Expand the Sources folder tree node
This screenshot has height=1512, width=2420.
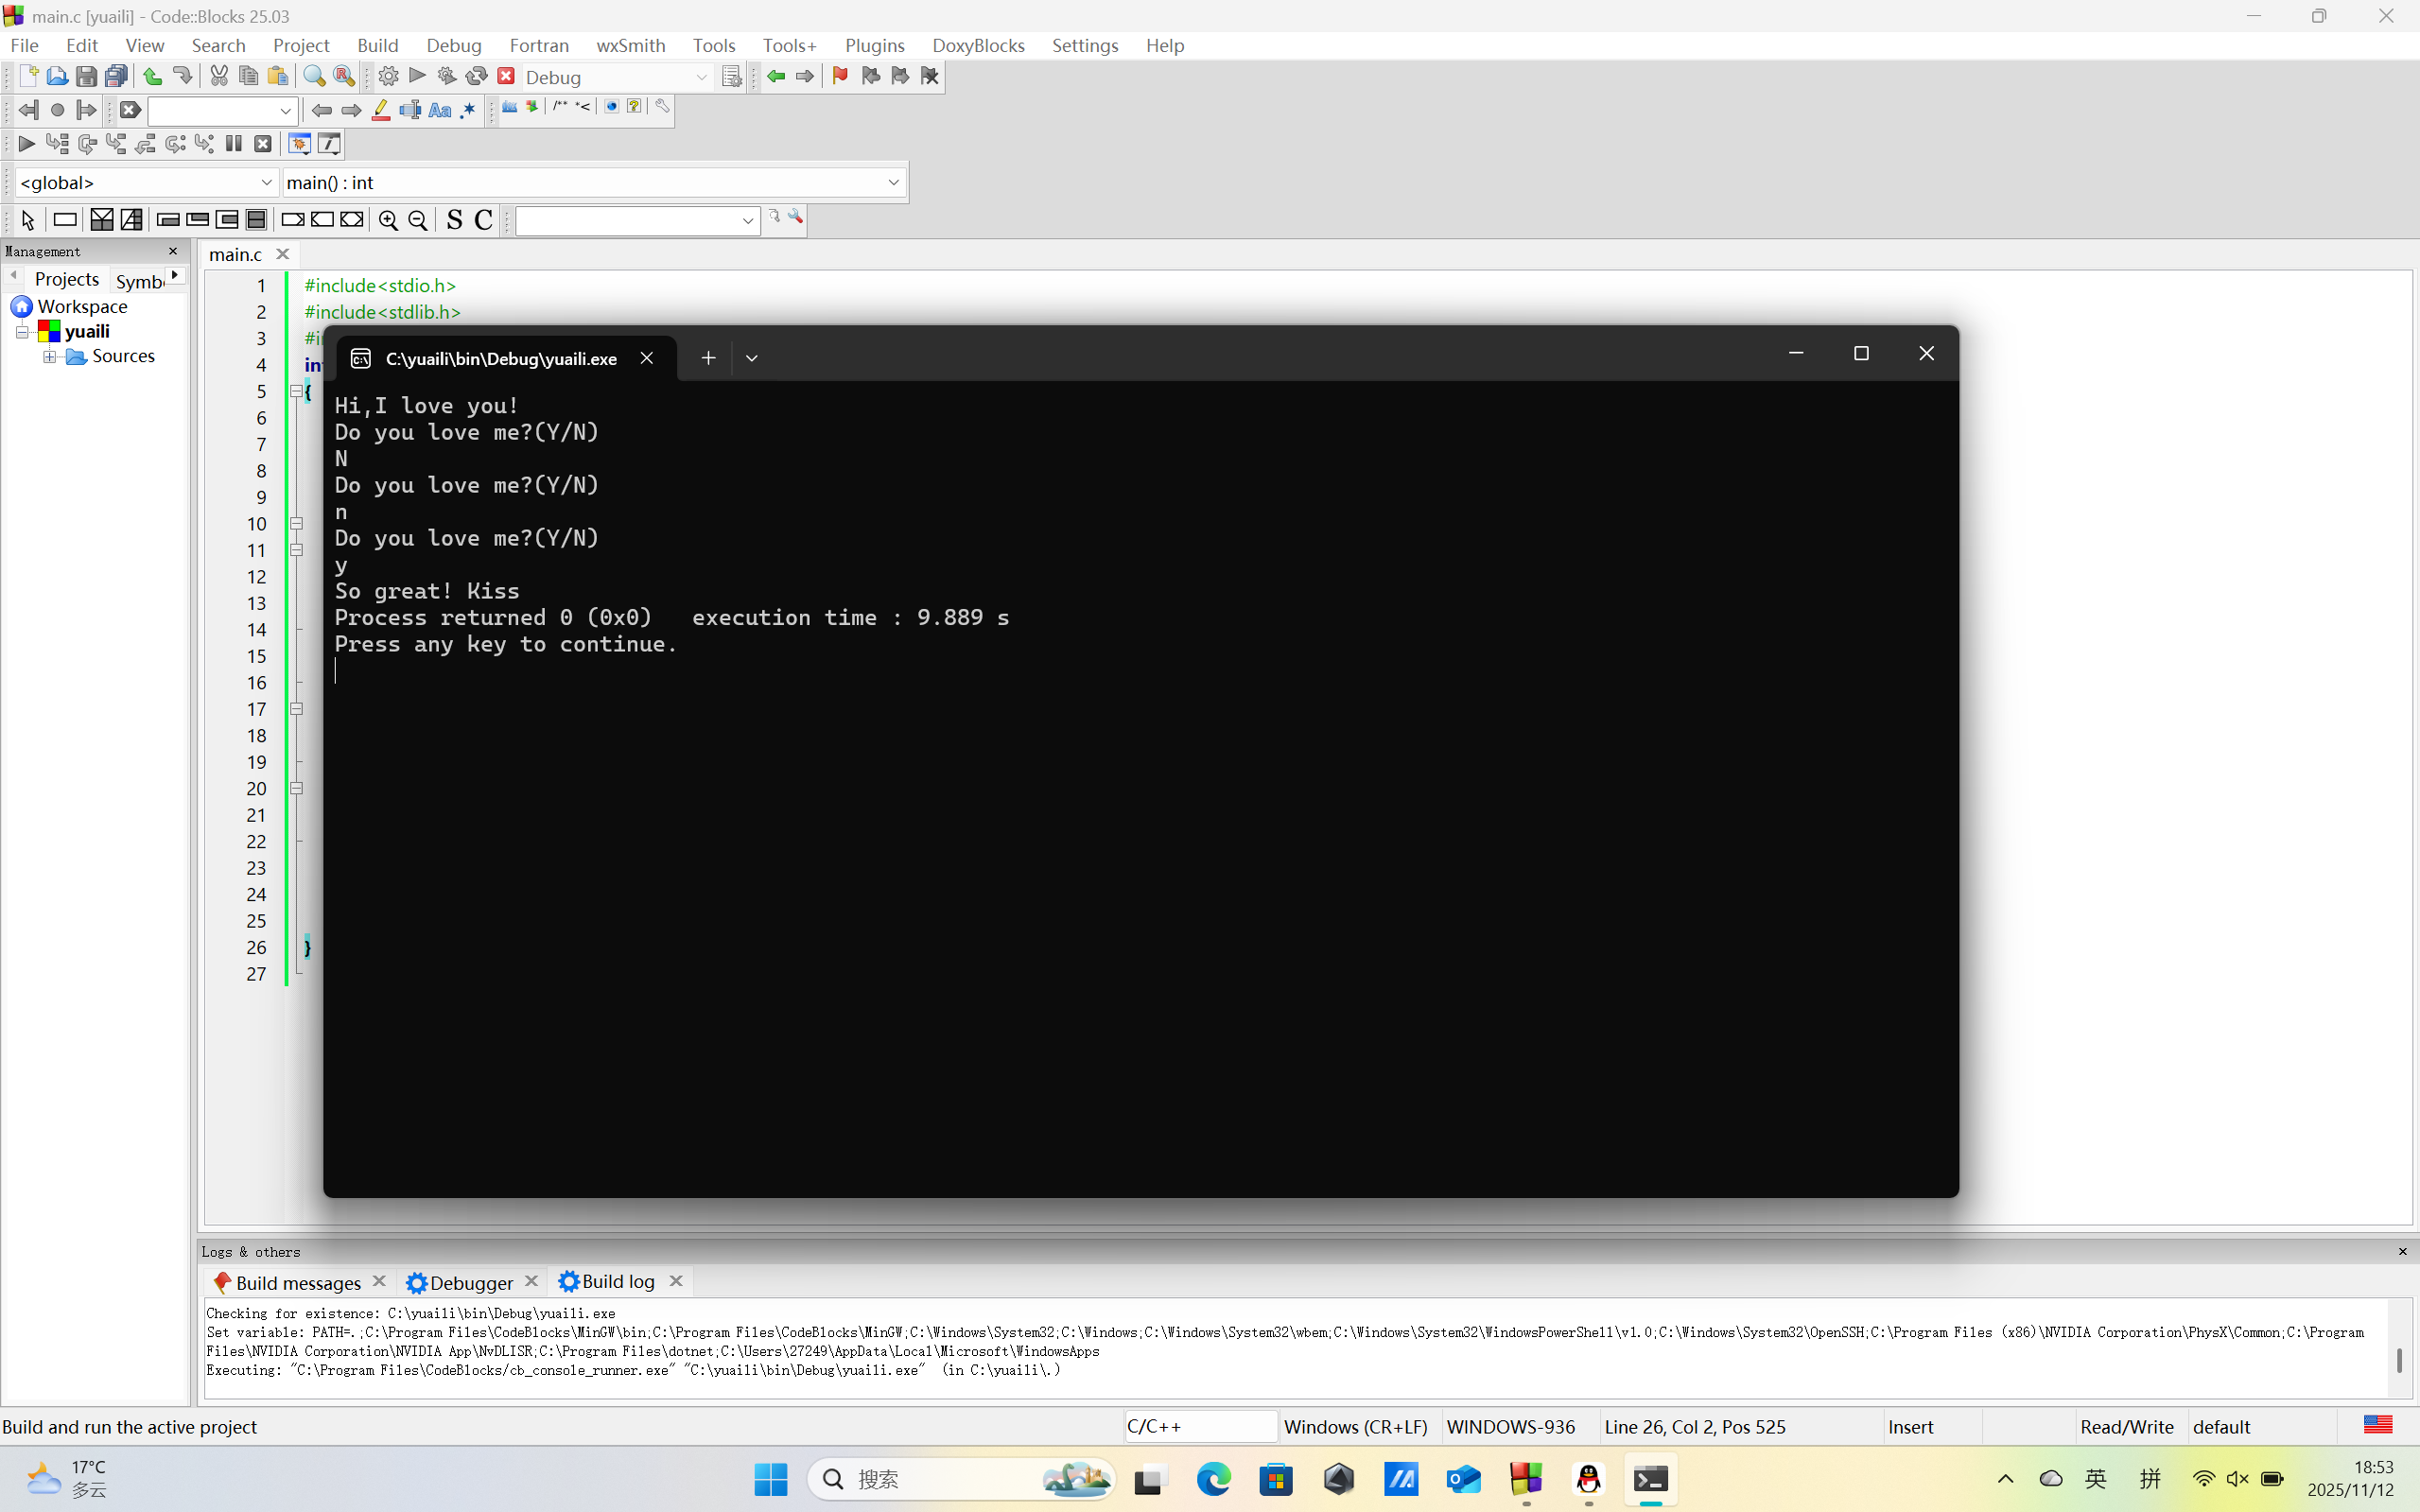(x=49, y=357)
